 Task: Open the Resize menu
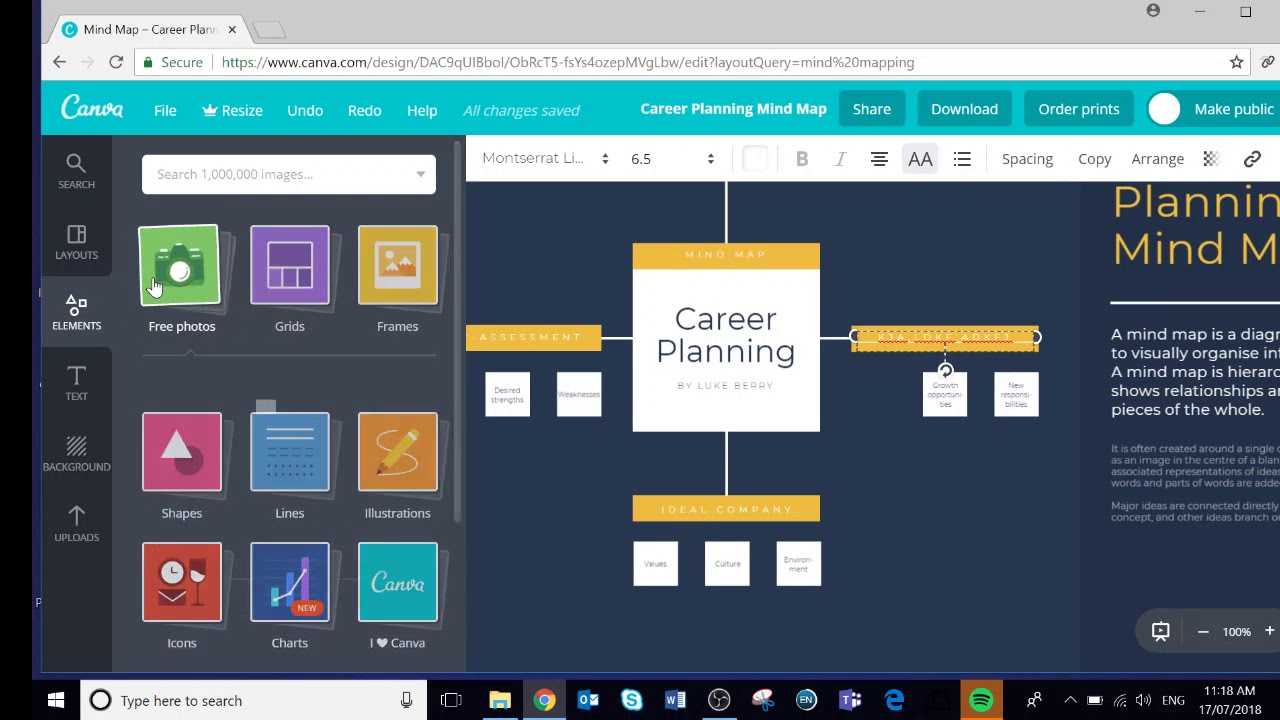coord(232,110)
